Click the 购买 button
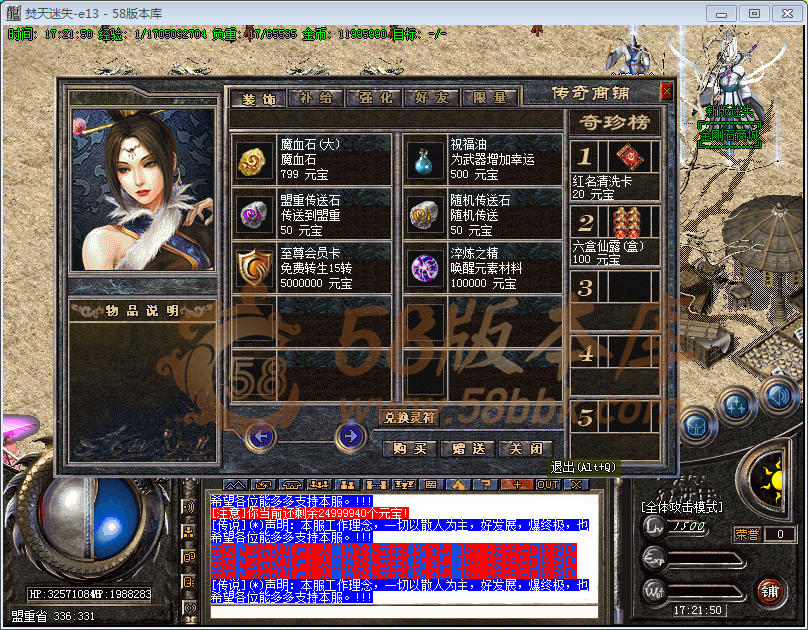The image size is (808, 630). (x=410, y=449)
